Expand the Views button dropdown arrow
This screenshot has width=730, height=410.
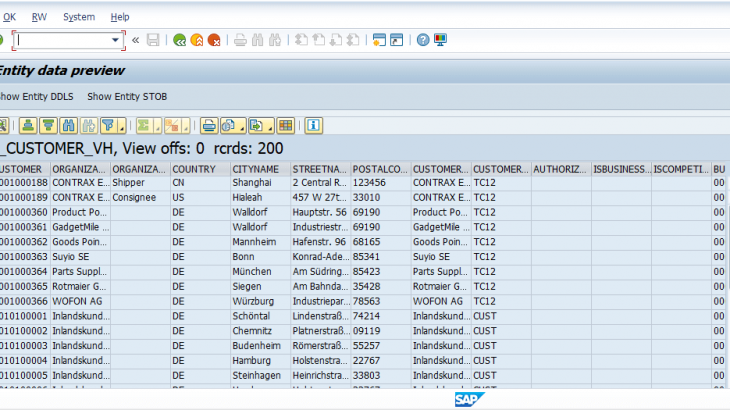242,126
